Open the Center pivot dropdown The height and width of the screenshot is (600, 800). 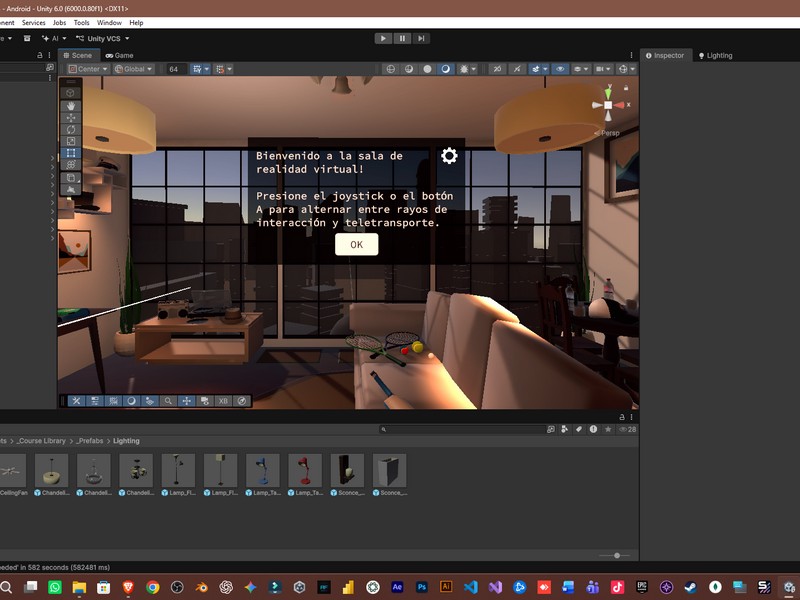pos(88,69)
